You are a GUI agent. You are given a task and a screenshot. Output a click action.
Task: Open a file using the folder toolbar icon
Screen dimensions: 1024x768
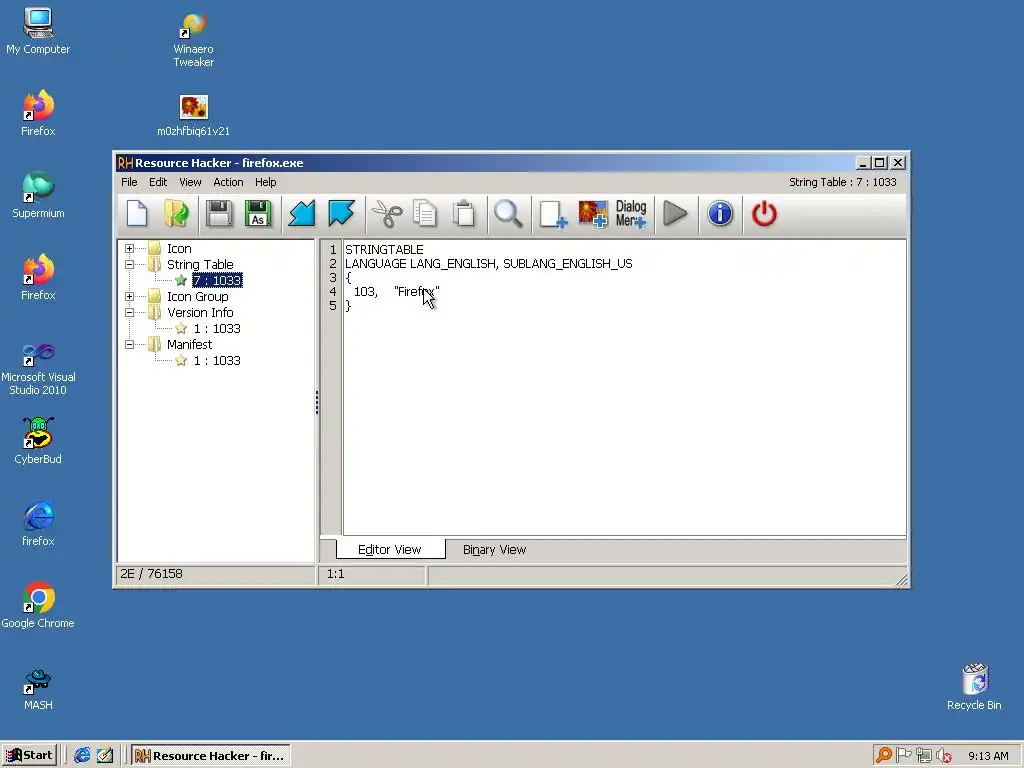176,214
